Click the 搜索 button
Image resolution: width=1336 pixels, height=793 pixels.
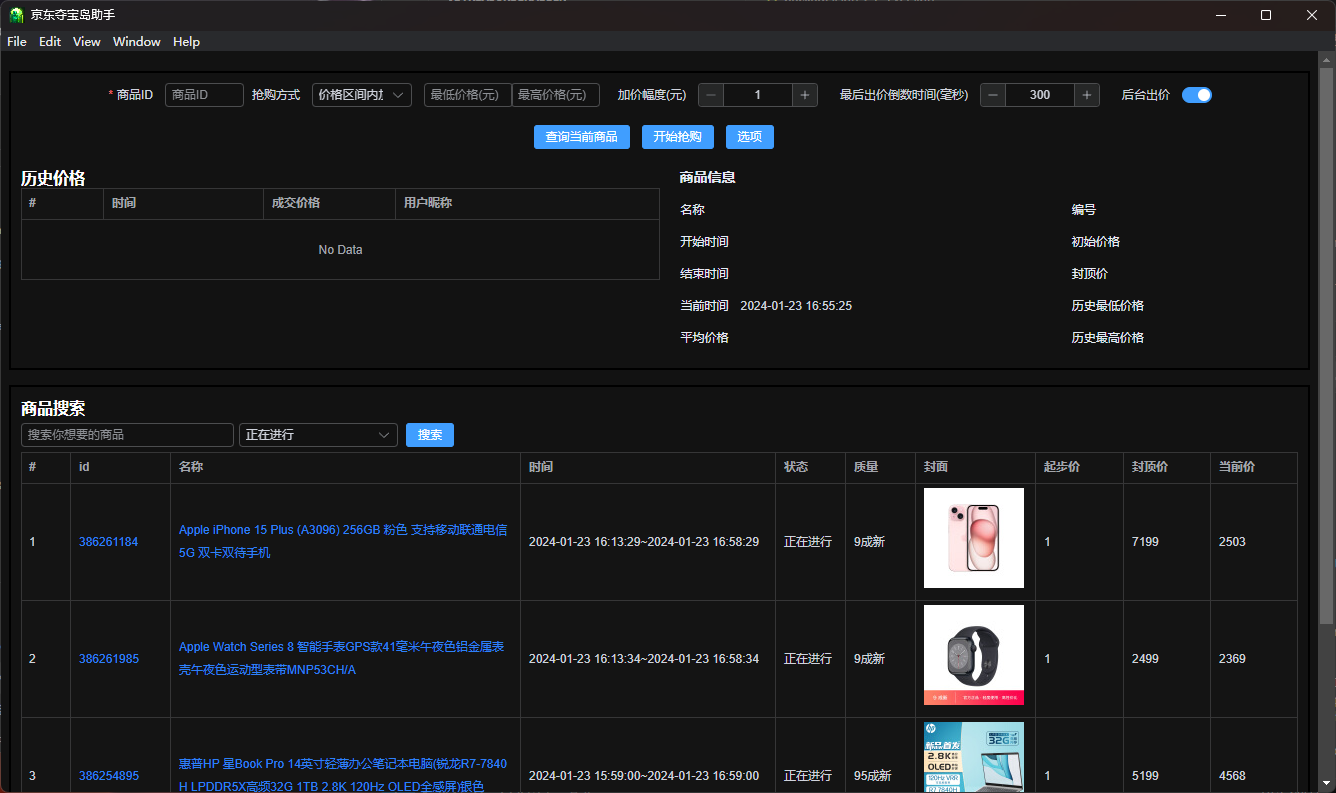(x=430, y=435)
